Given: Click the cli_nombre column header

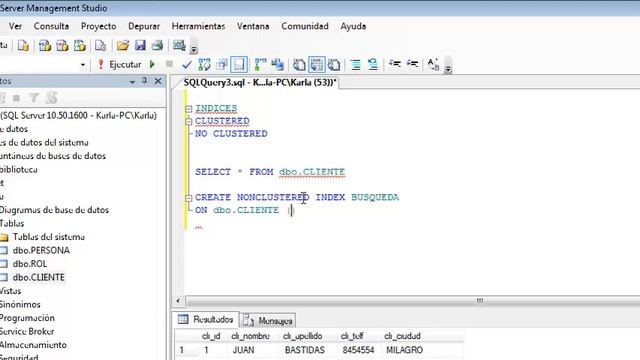Looking at the screenshot, I should click(250, 336).
